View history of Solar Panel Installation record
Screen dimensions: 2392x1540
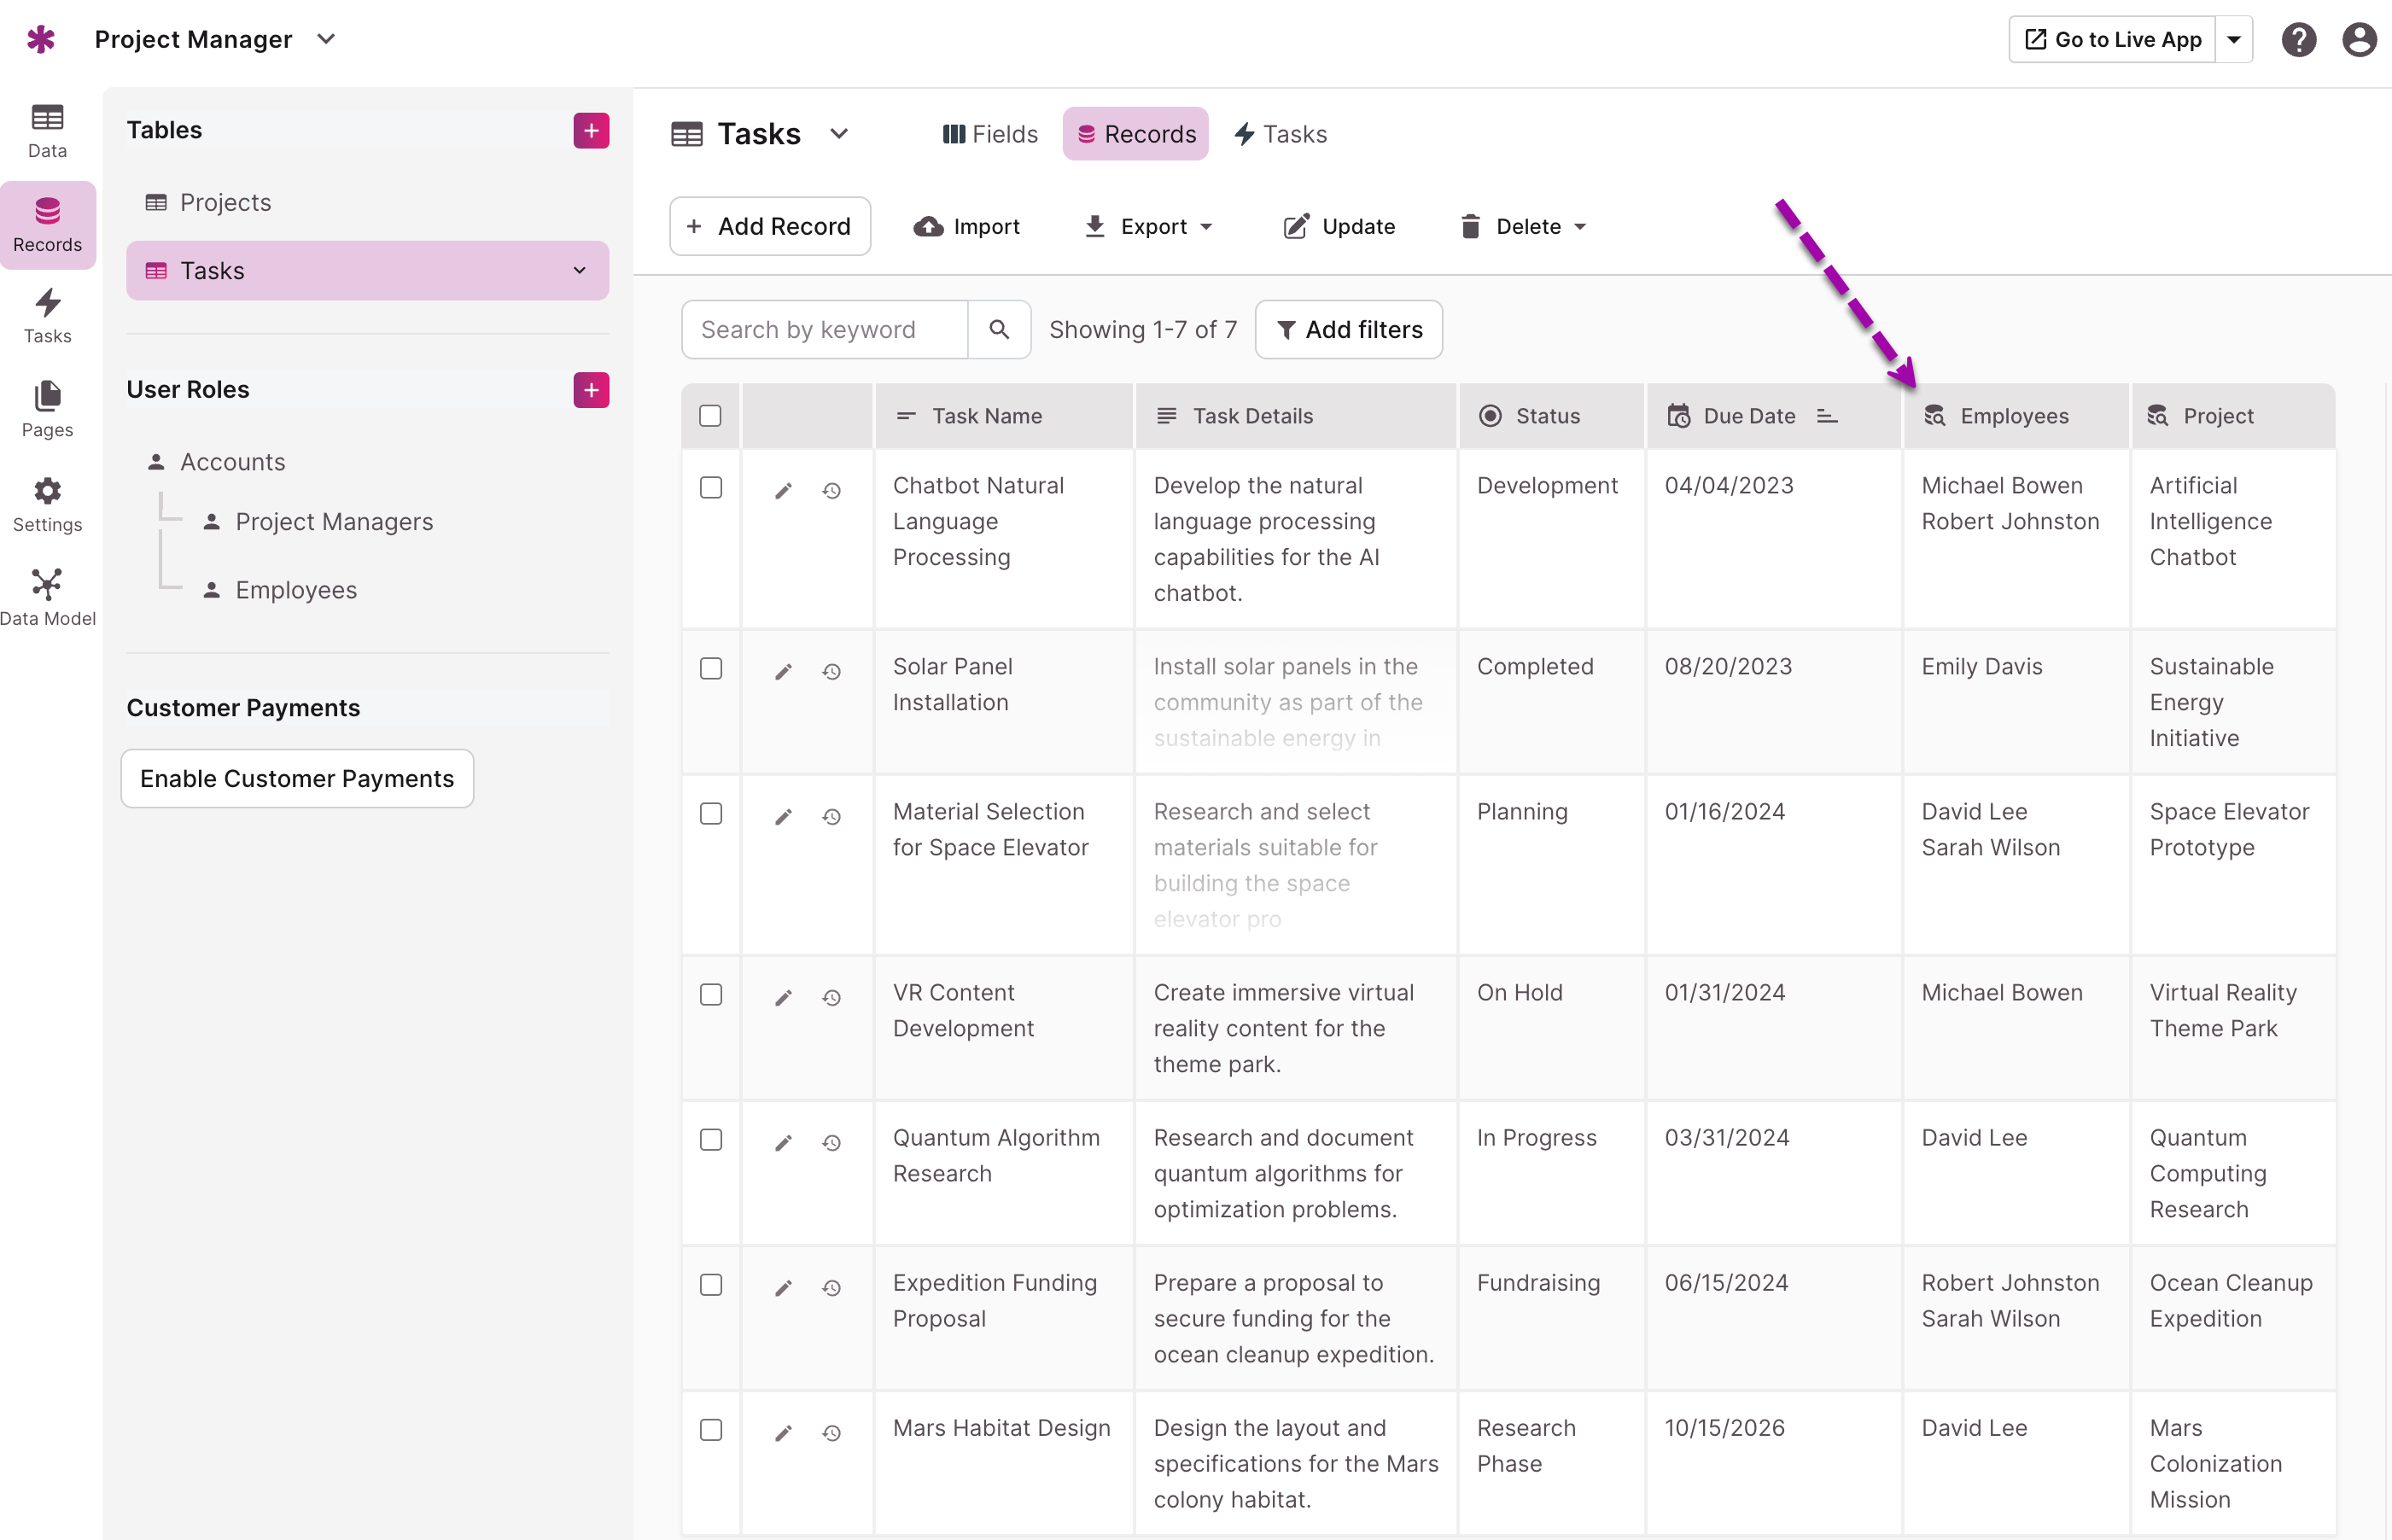831,672
